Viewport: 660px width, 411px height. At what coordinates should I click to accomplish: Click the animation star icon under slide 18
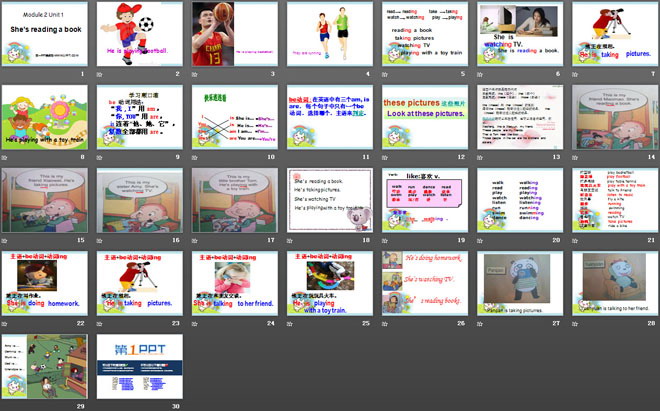(x=290, y=241)
